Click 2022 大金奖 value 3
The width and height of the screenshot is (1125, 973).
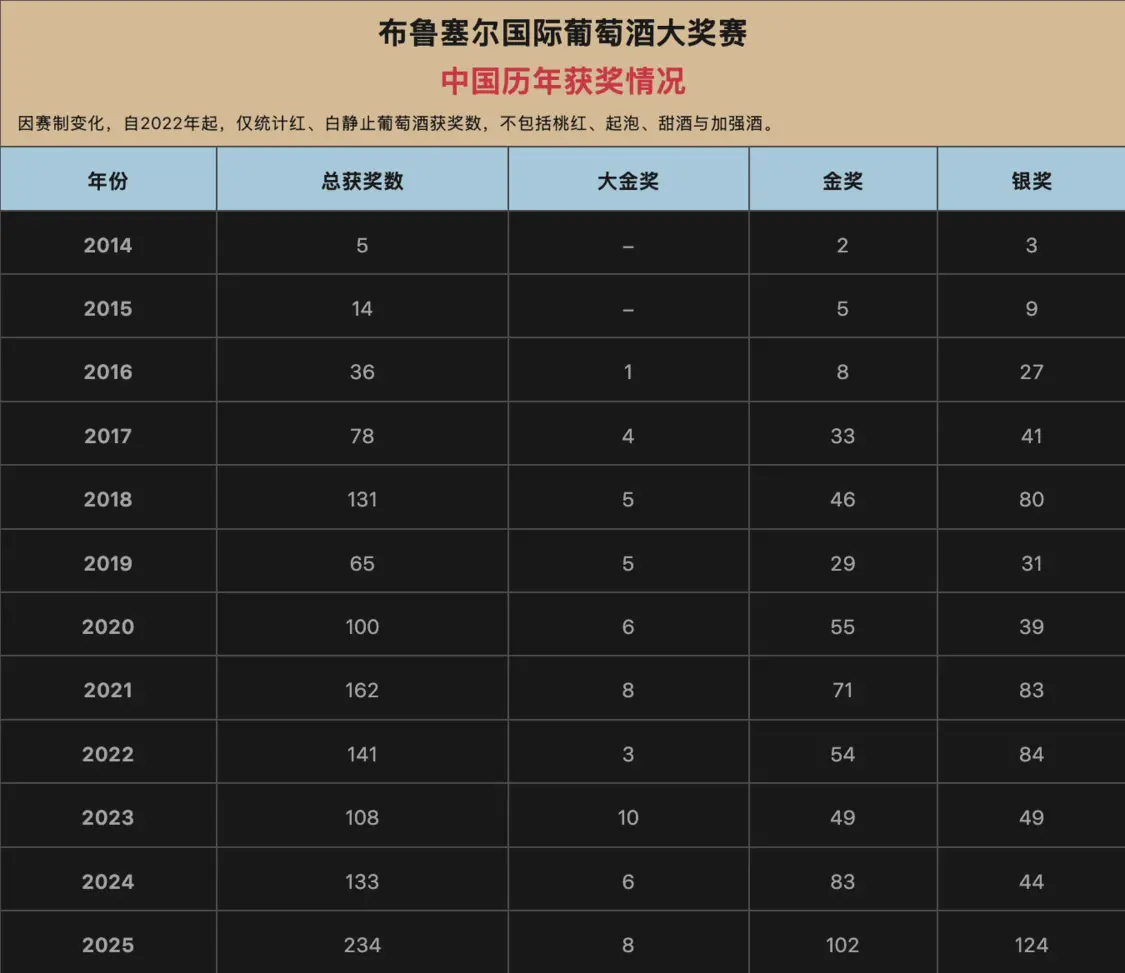pos(628,754)
